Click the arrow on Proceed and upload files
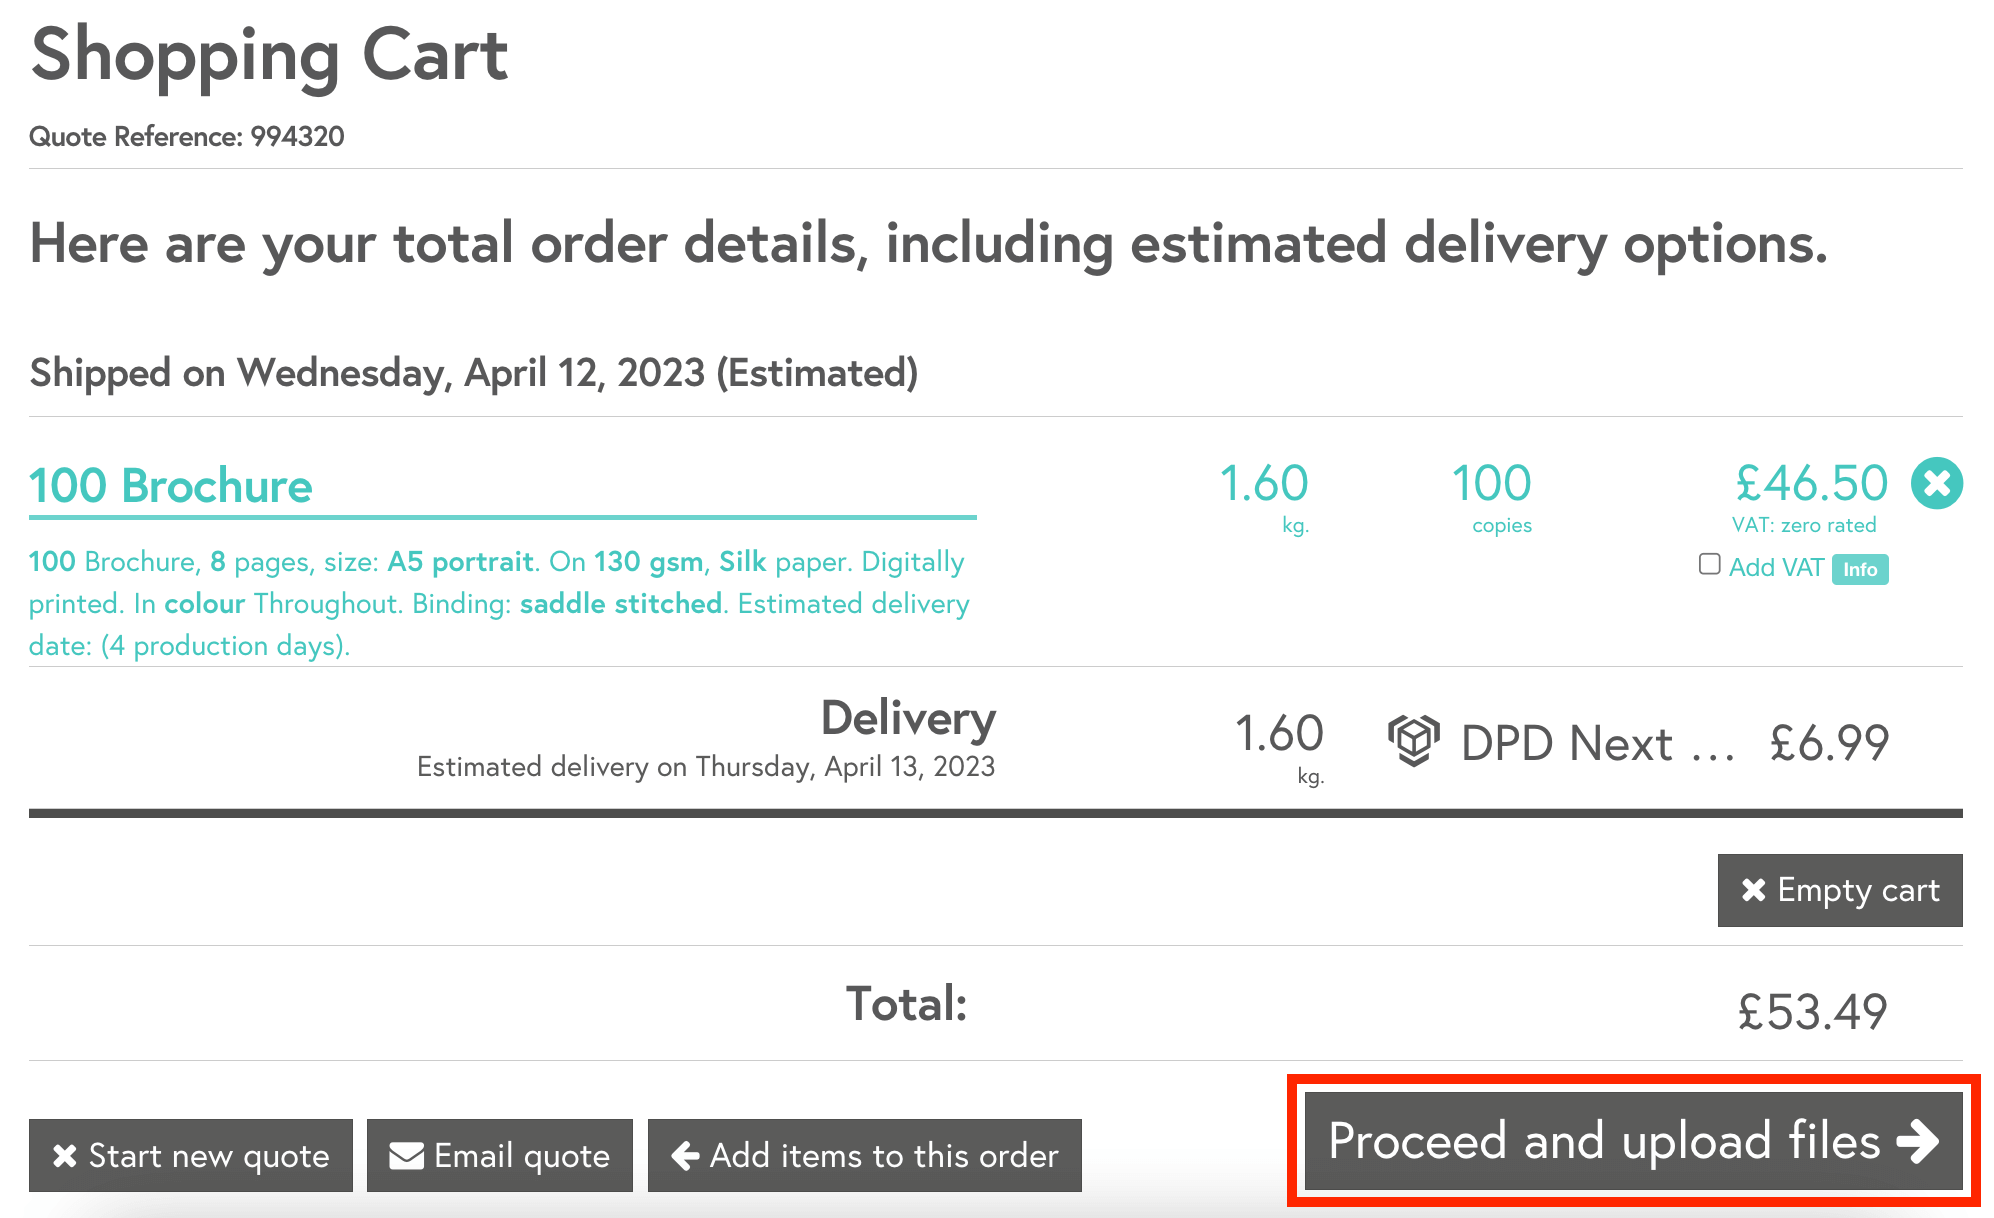This screenshot has width=1994, height=1218. [x=1918, y=1141]
